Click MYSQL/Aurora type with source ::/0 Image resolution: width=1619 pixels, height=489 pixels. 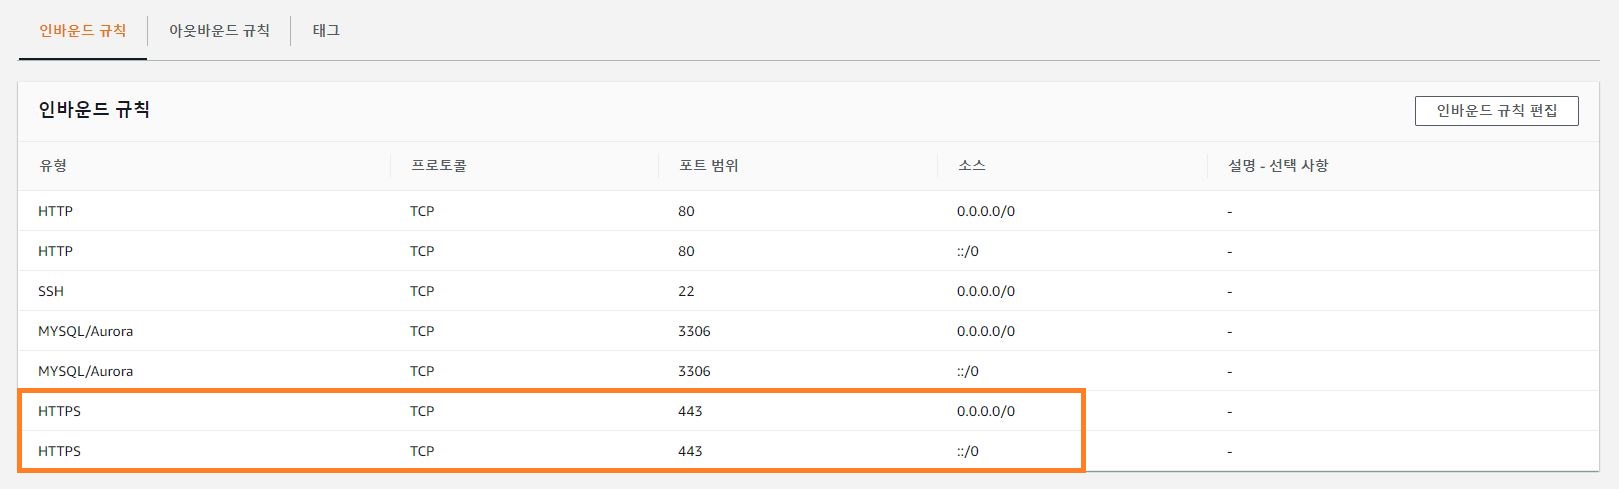point(85,371)
